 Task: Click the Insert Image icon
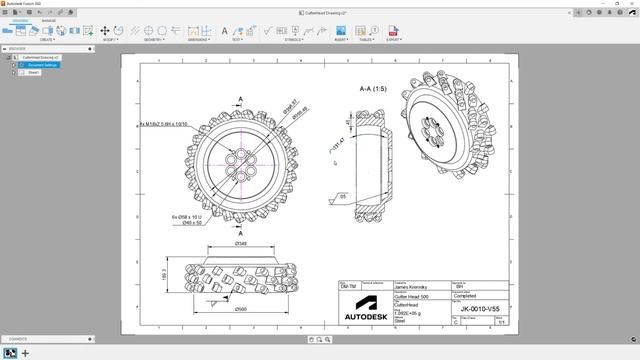341,31
